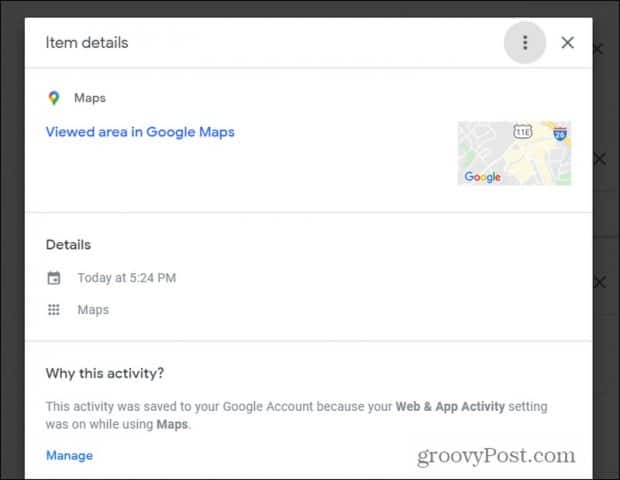Viewport: 620px width, 480px height.
Task: Close the Item details dialog
Action: click(x=567, y=42)
